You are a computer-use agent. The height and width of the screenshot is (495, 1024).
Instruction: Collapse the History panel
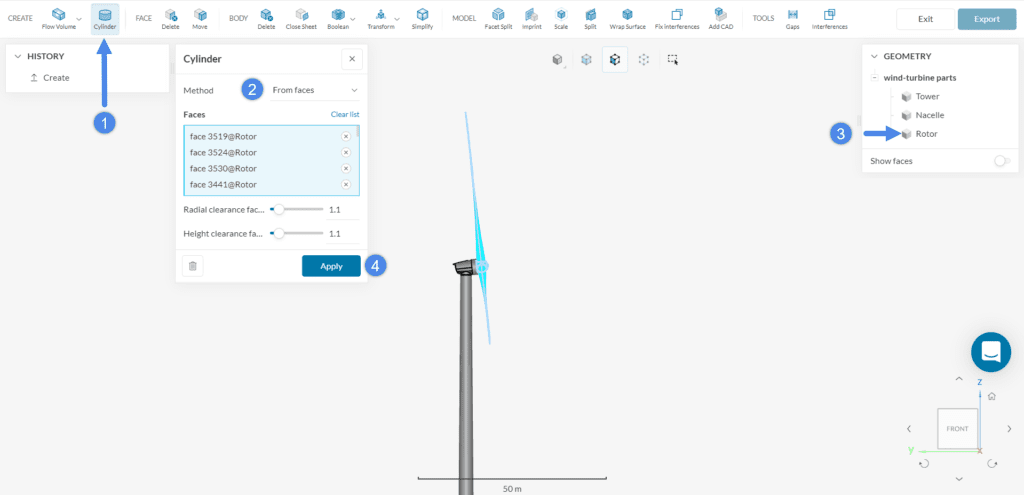pyautogui.click(x=18, y=56)
